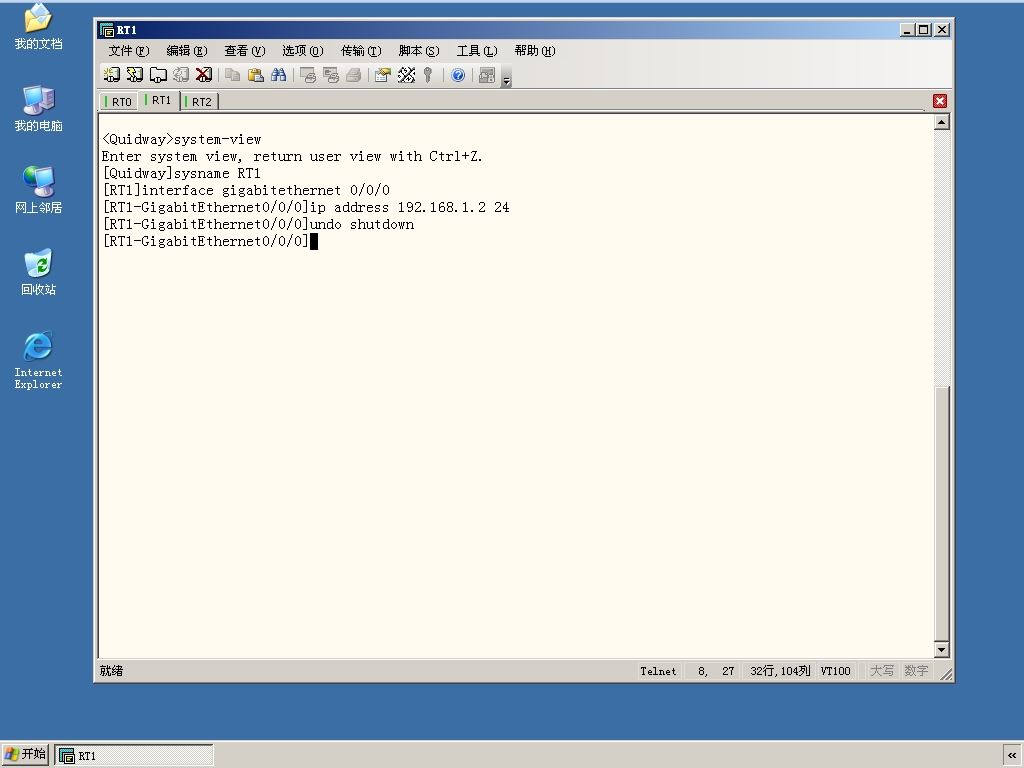This screenshot has width=1024, height=768.
Task: Expand the system tray chevron
Action: [x=1012, y=756]
